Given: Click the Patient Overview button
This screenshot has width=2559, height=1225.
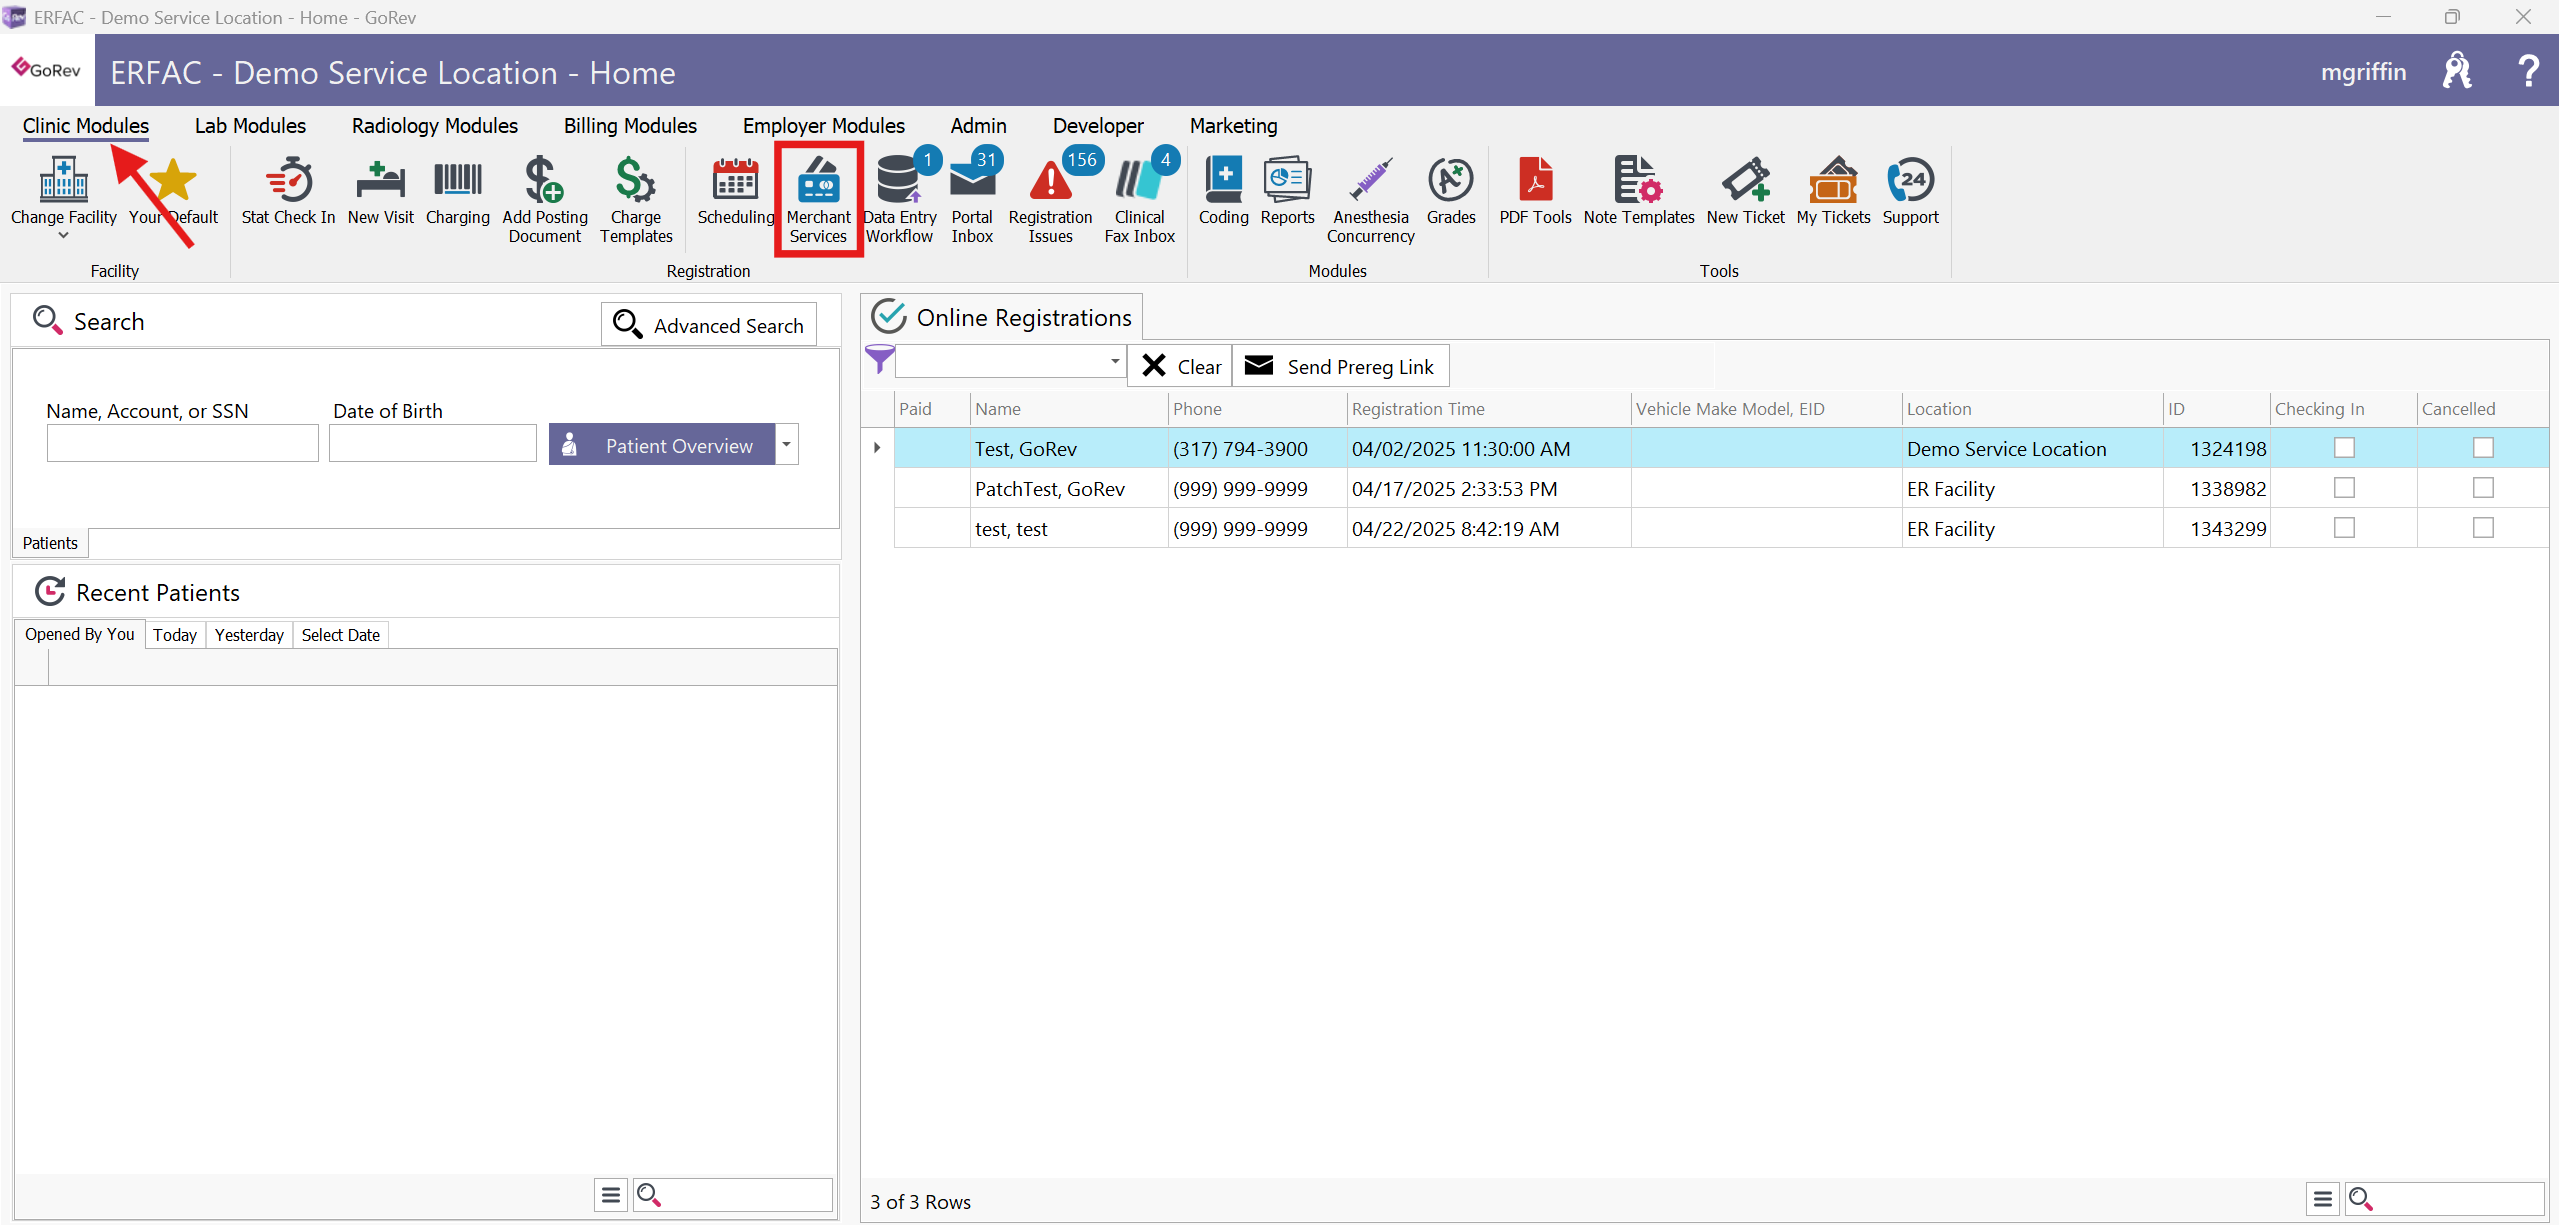Looking at the screenshot, I should 662,445.
